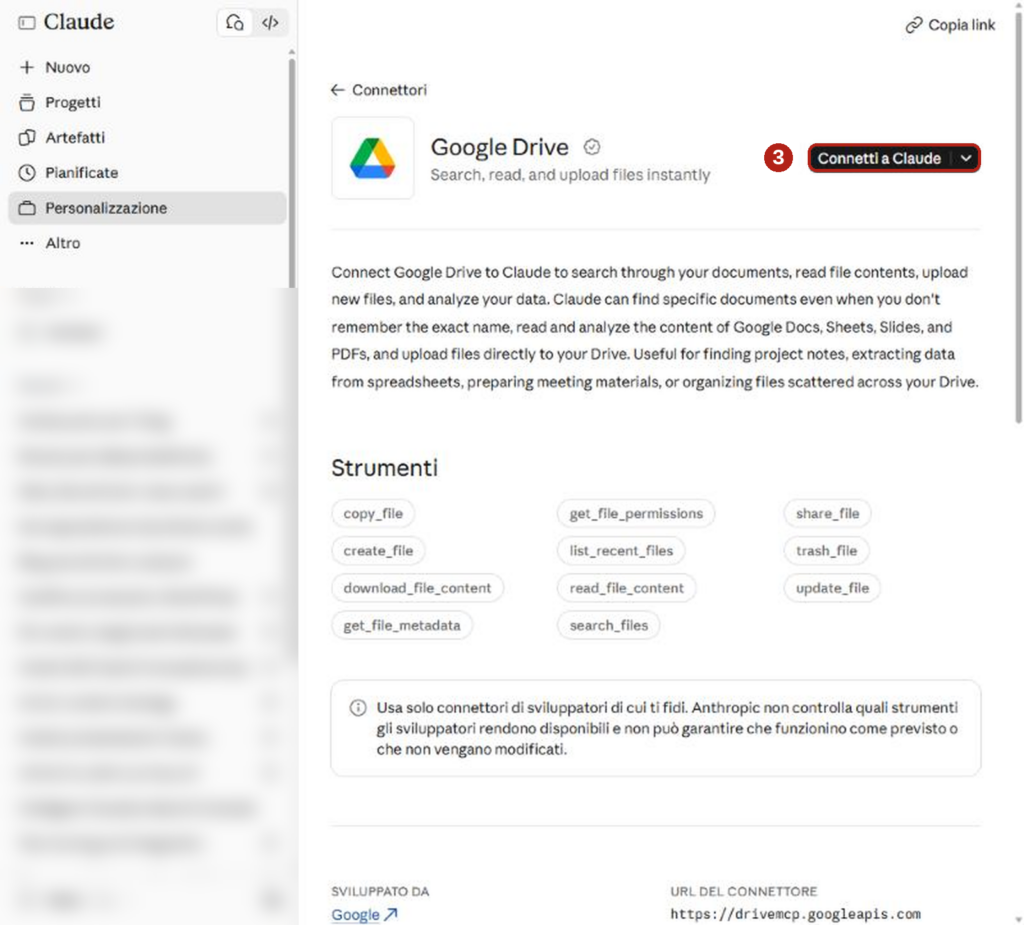Image resolution: width=1024 pixels, height=925 pixels.
Task: Click the chain link icon by Copia link
Action: (x=914, y=25)
